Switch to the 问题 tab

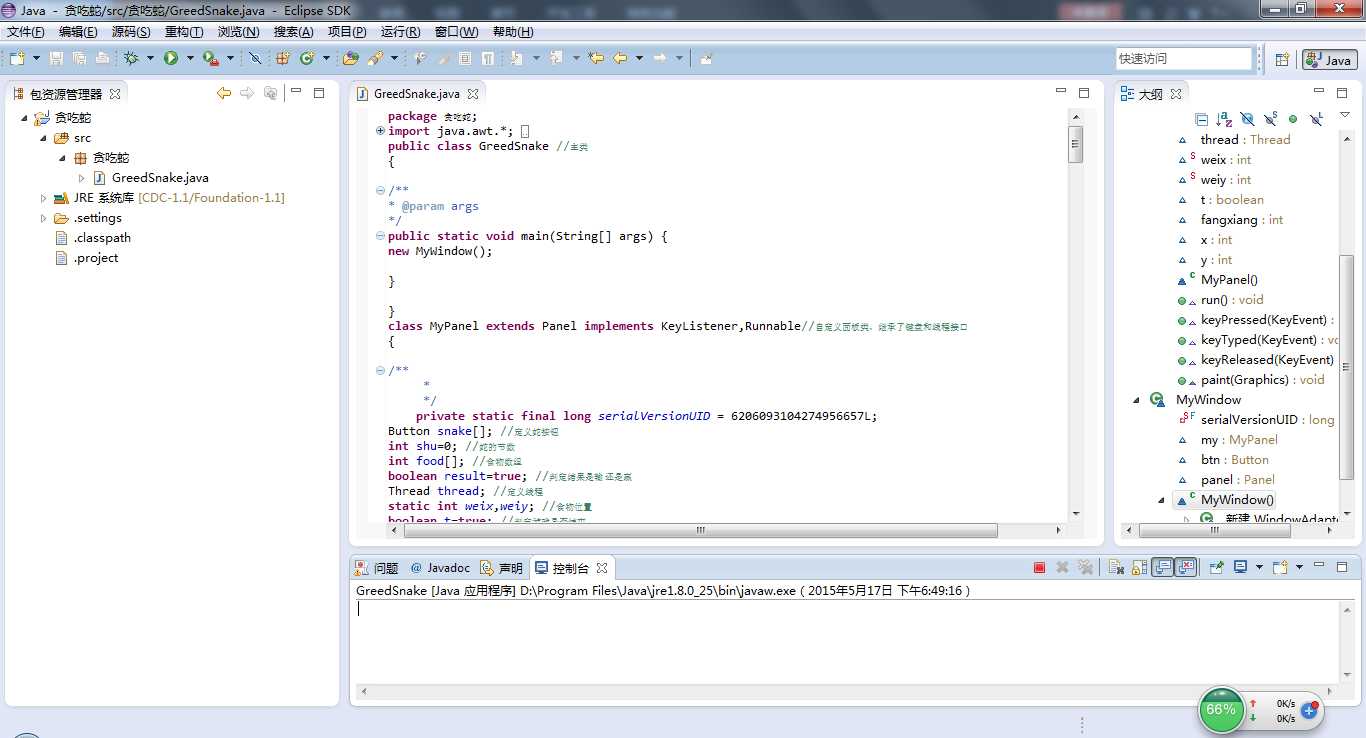pyautogui.click(x=377, y=567)
